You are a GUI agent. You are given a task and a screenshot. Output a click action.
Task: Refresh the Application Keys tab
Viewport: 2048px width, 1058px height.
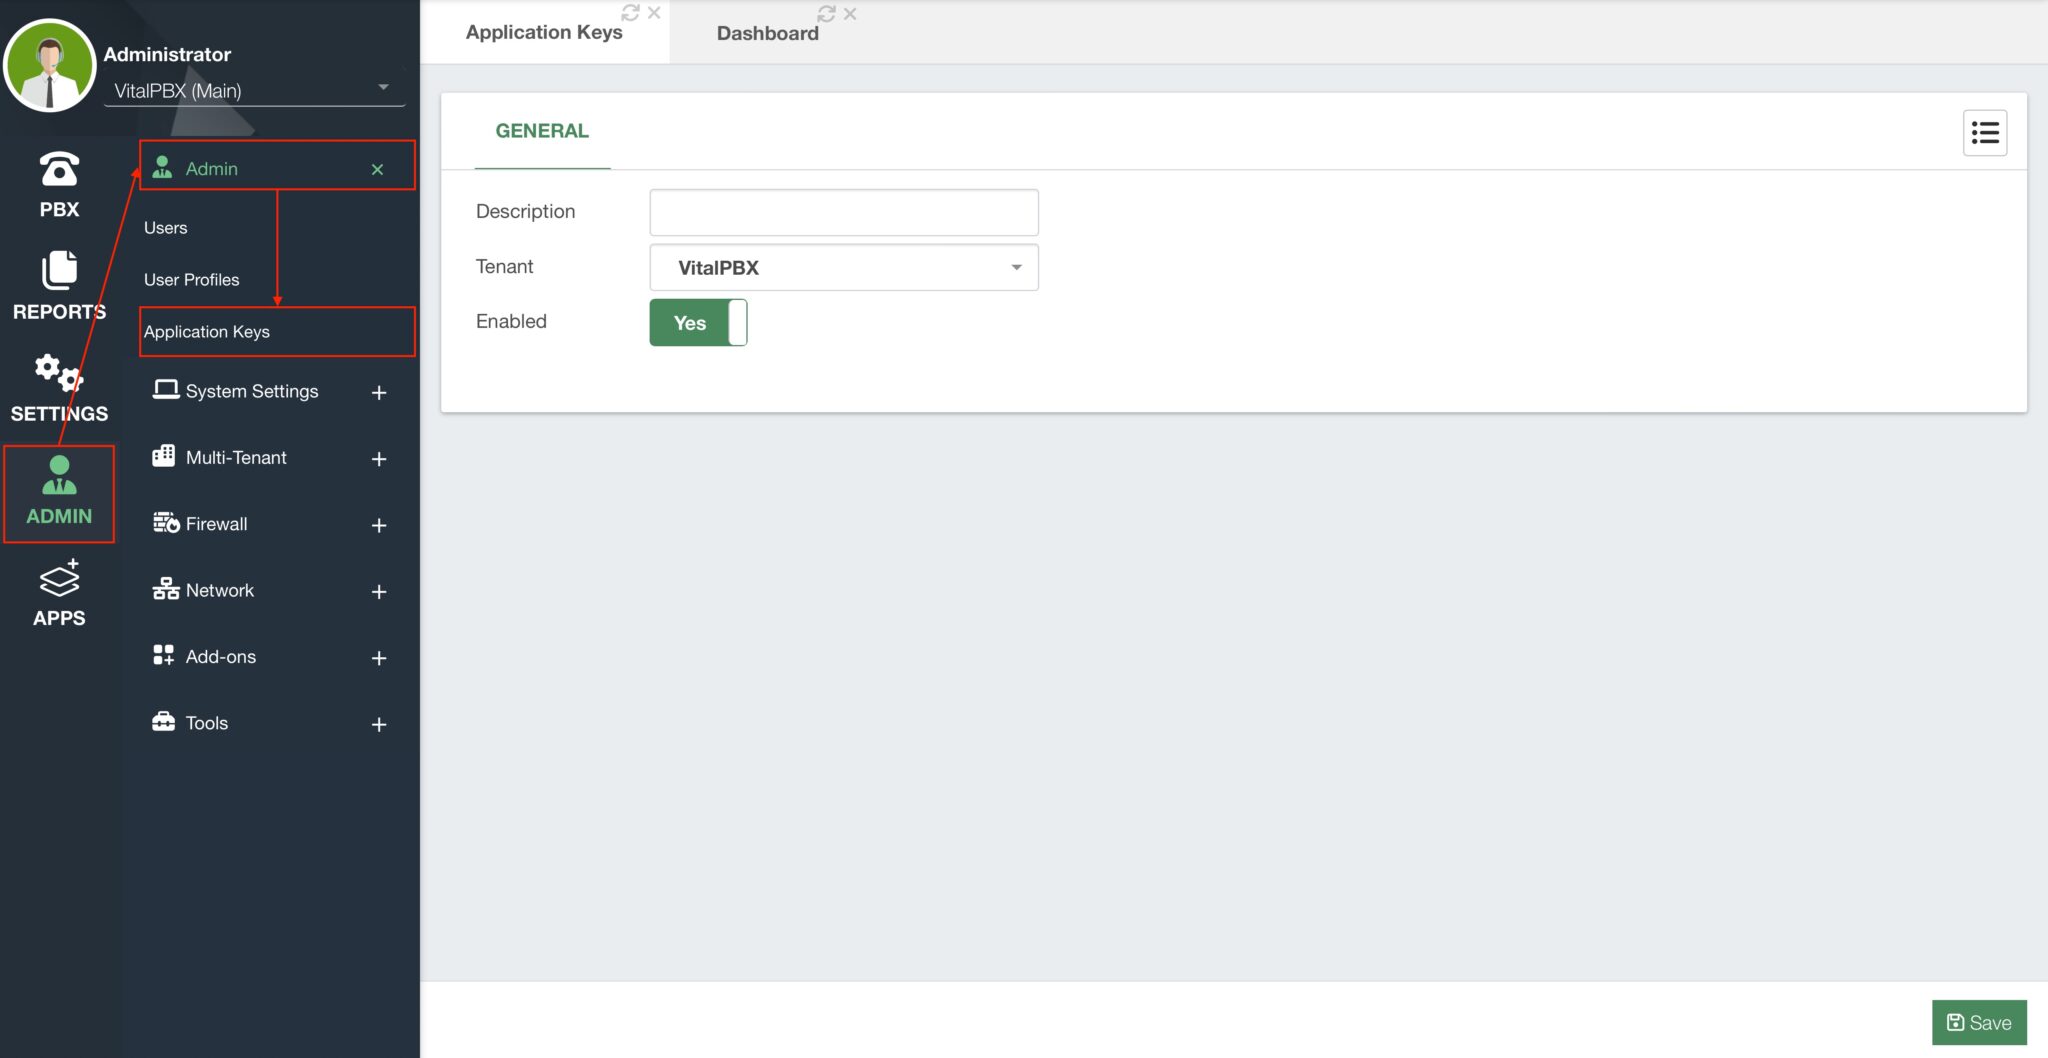630,12
